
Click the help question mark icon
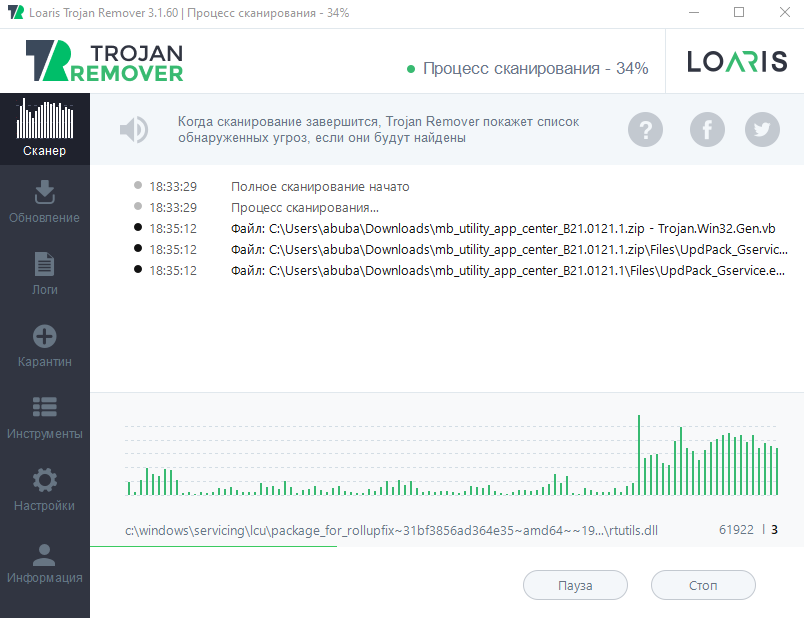click(646, 129)
